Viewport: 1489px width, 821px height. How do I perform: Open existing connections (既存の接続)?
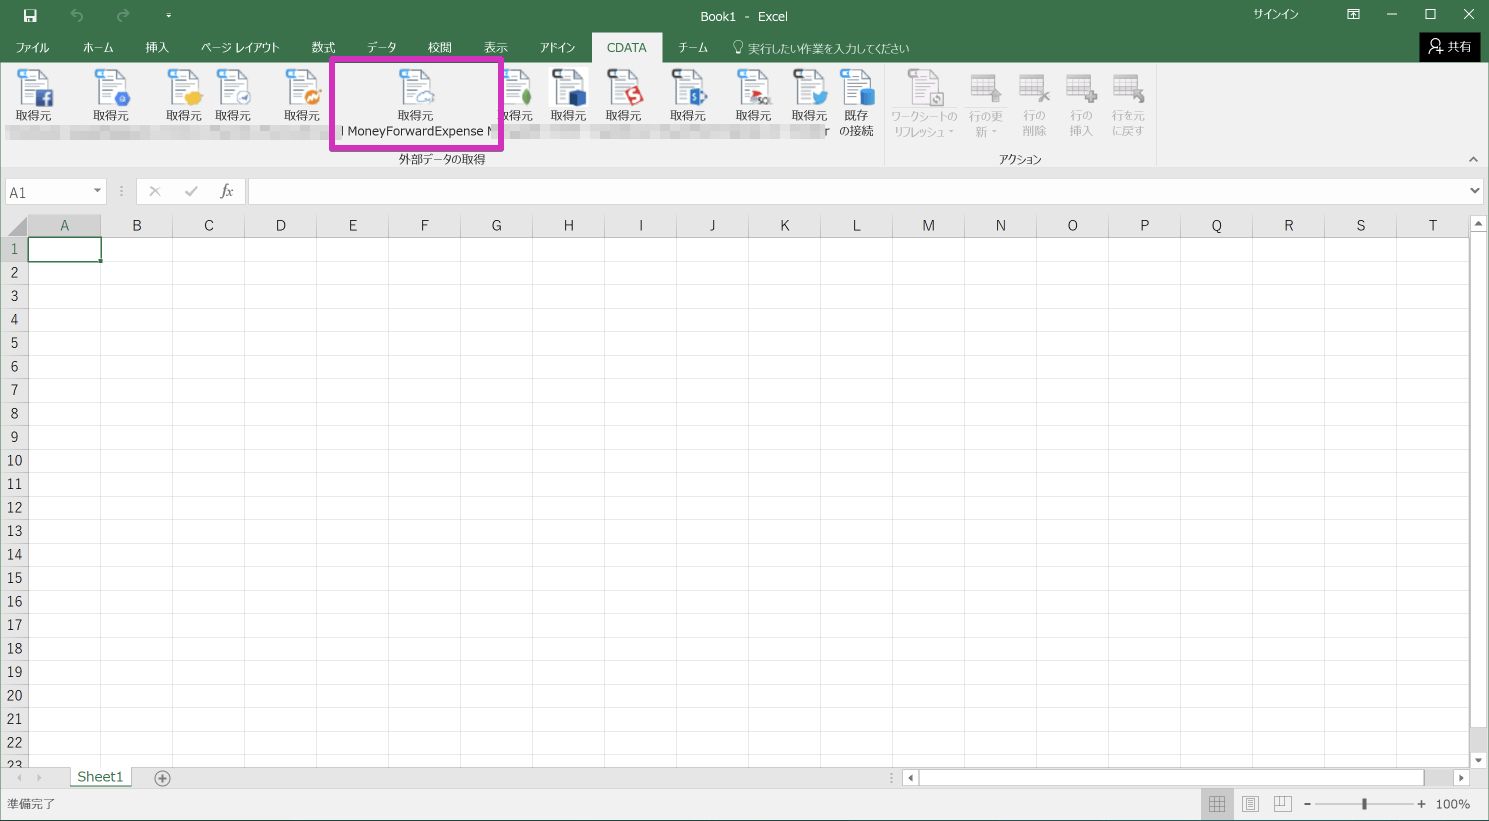(857, 103)
